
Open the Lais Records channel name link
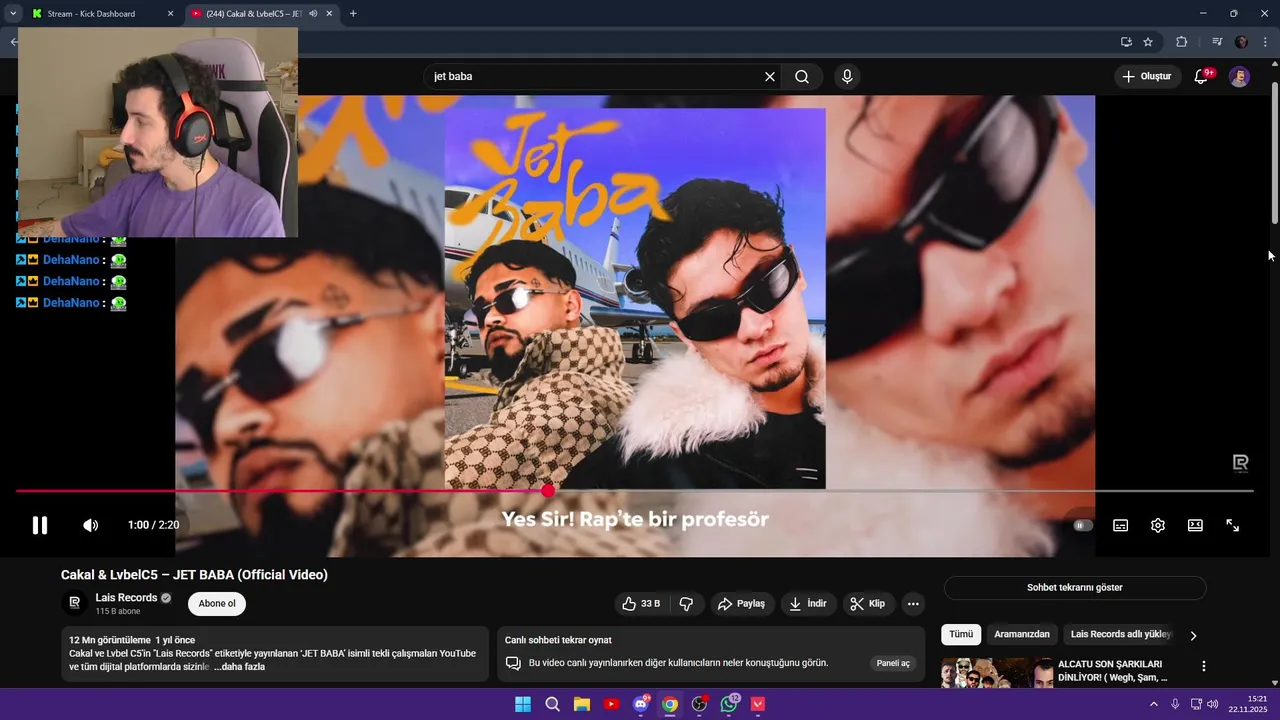[126, 598]
